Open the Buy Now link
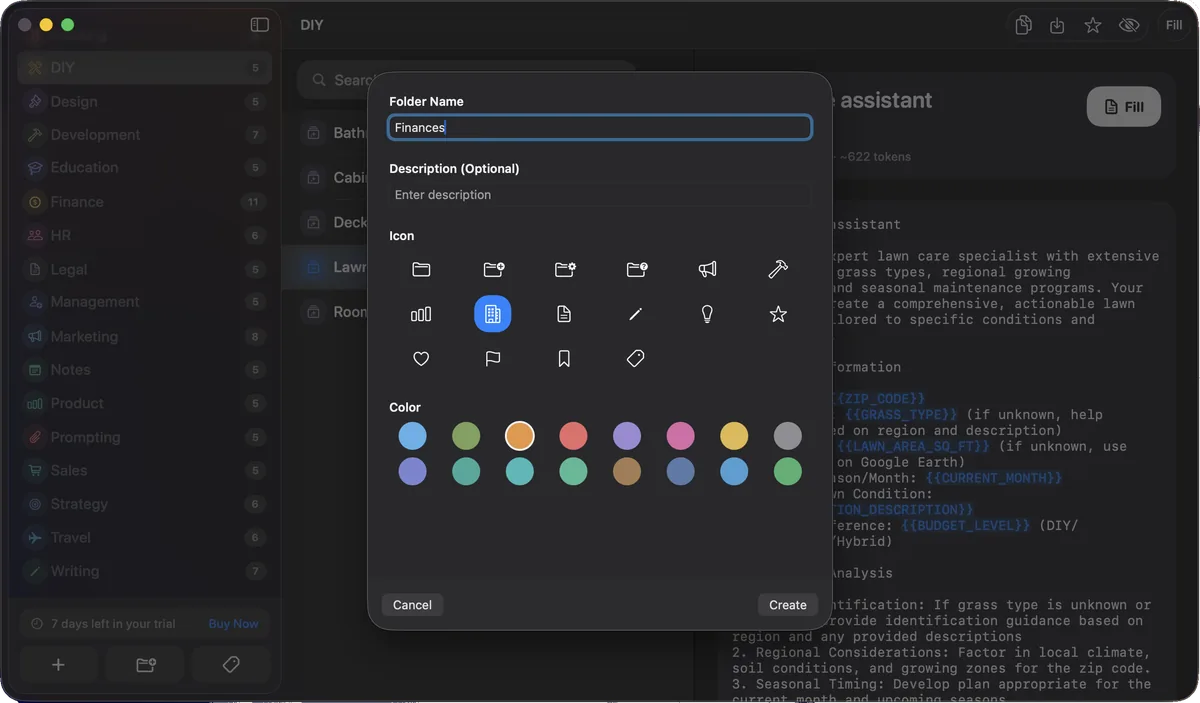Image resolution: width=1200 pixels, height=703 pixels. (x=233, y=624)
